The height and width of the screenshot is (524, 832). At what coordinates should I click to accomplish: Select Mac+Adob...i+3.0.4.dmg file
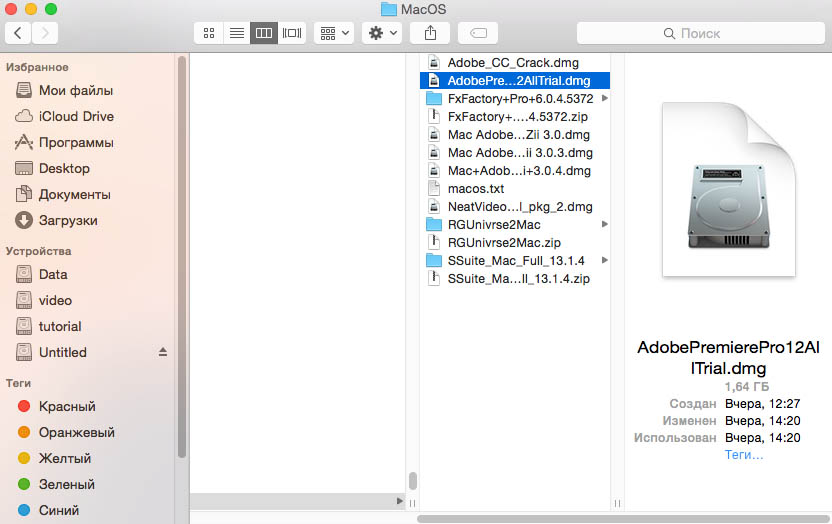(514, 171)
